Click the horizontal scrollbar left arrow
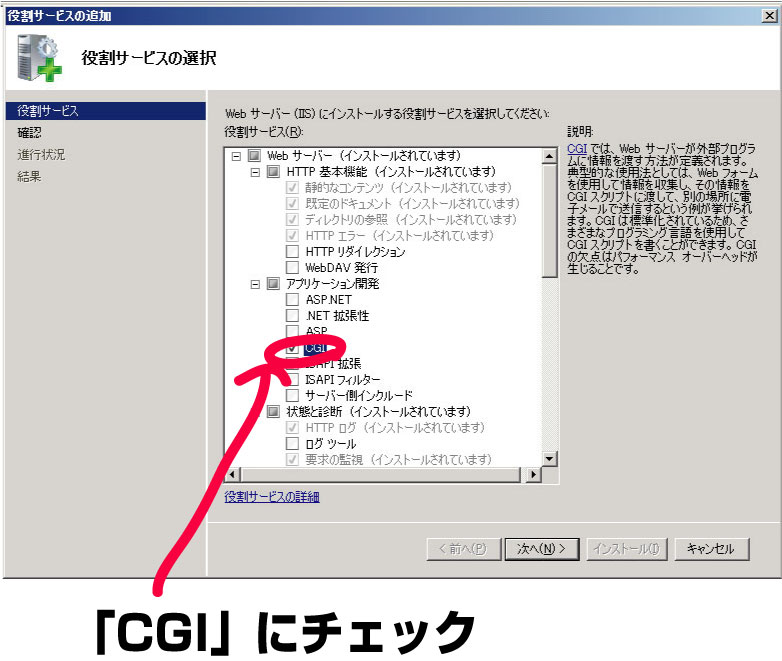Screen dimensions: 782x661 pyautogui.click(x=233, y=474)
